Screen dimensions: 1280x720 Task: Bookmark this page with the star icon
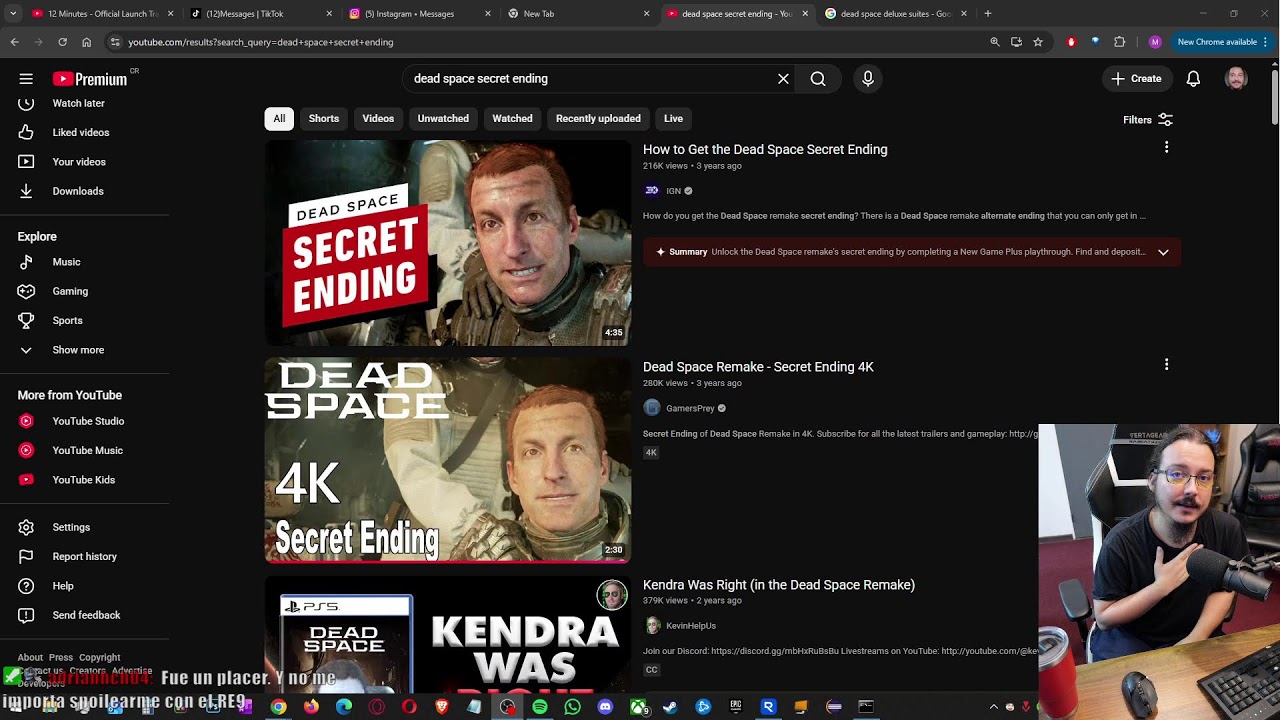[x=1038, y=42]
